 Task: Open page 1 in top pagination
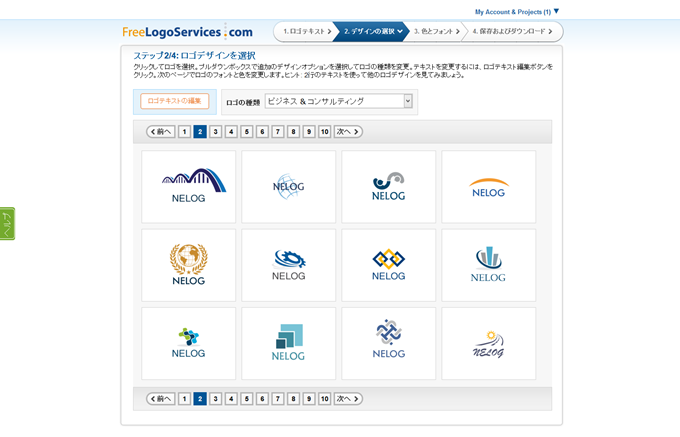click(184, 132)
